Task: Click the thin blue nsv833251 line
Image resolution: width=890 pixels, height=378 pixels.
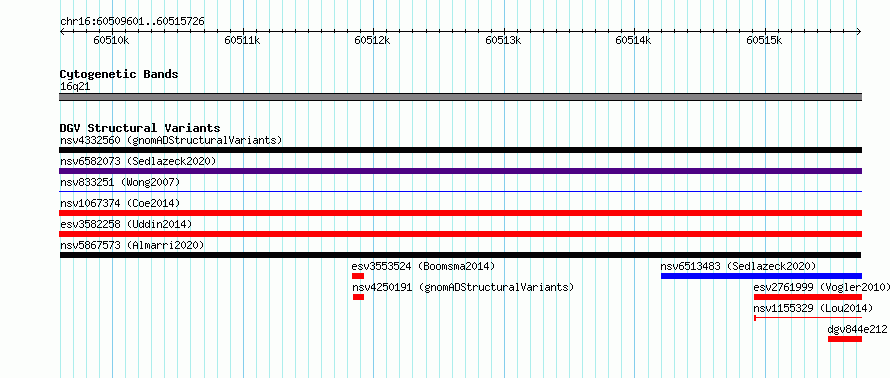Action: coord(460,192)
